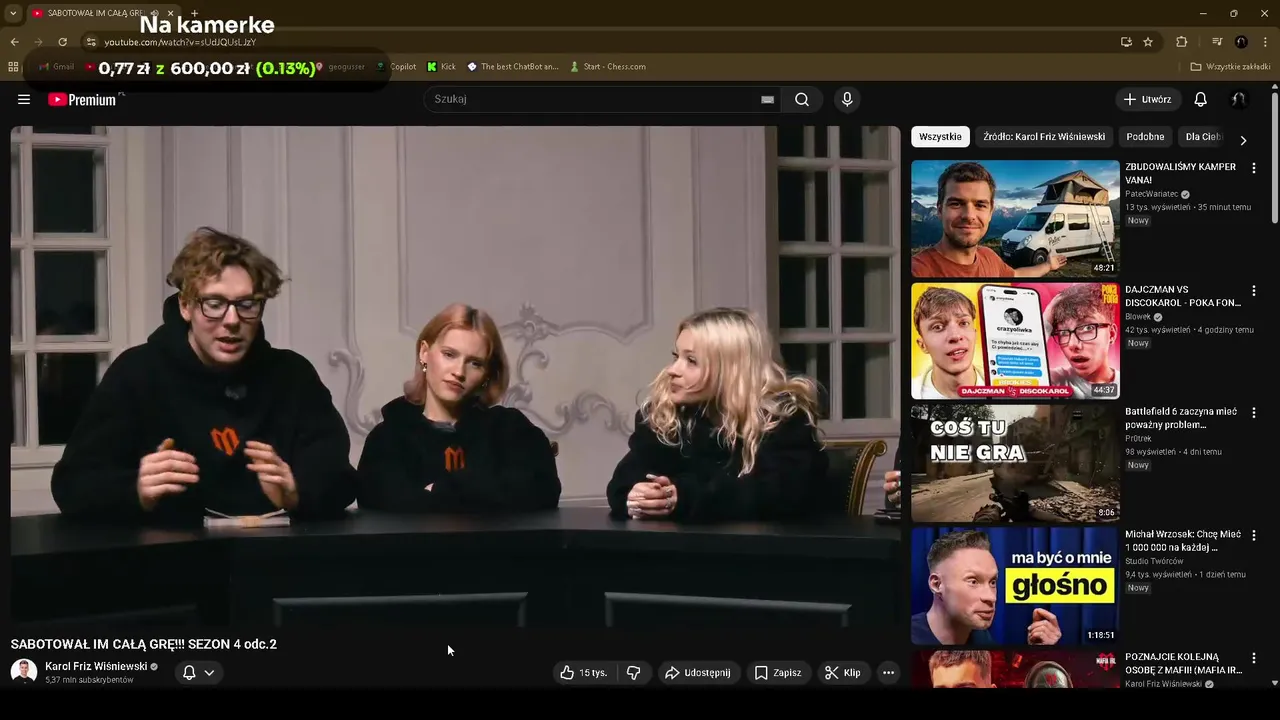Viewport: 1280px width, 720px height.
Task: View site information icon in address bar
Action: pyautogui.click(x=91, y=42)
